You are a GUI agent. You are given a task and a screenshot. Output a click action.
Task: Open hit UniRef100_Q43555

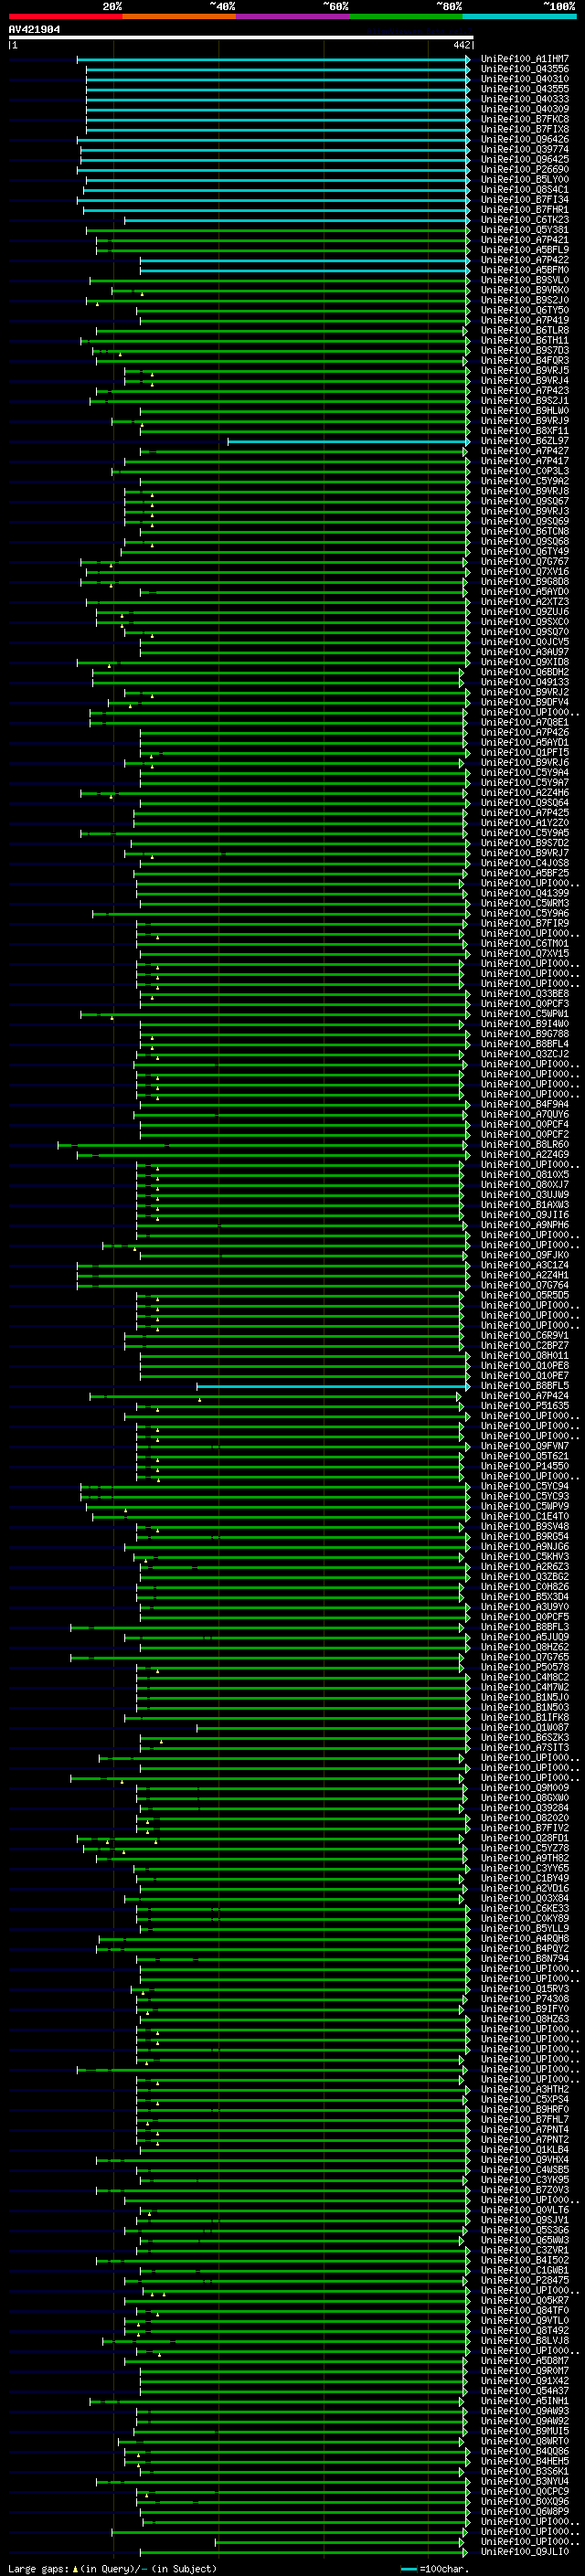click(525, 89)
